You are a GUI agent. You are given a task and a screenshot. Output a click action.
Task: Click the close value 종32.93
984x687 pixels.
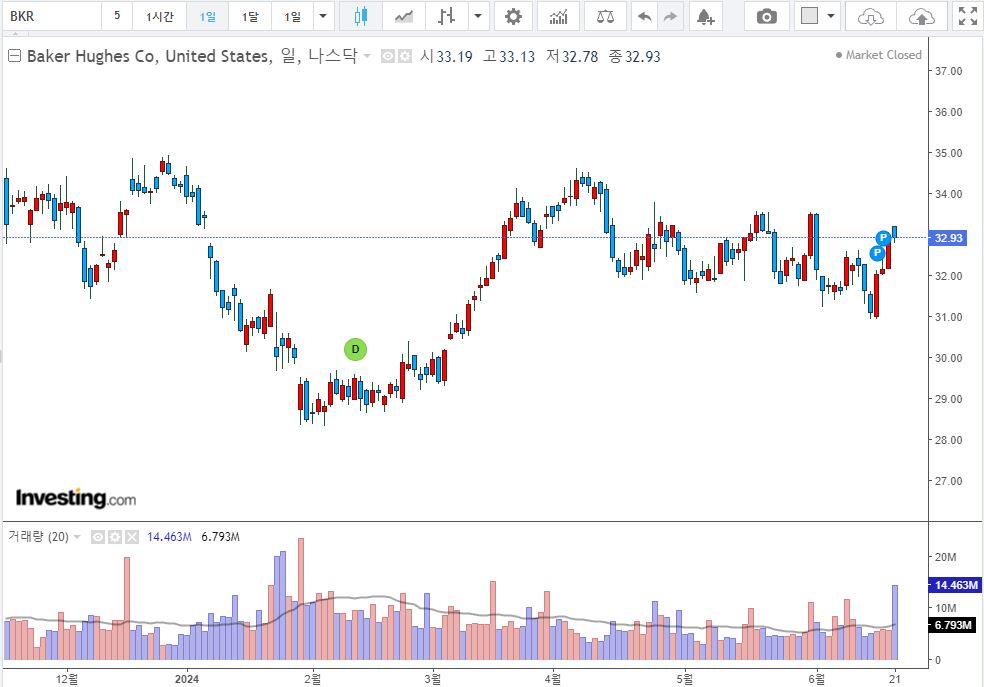click(x=634, y=56)
